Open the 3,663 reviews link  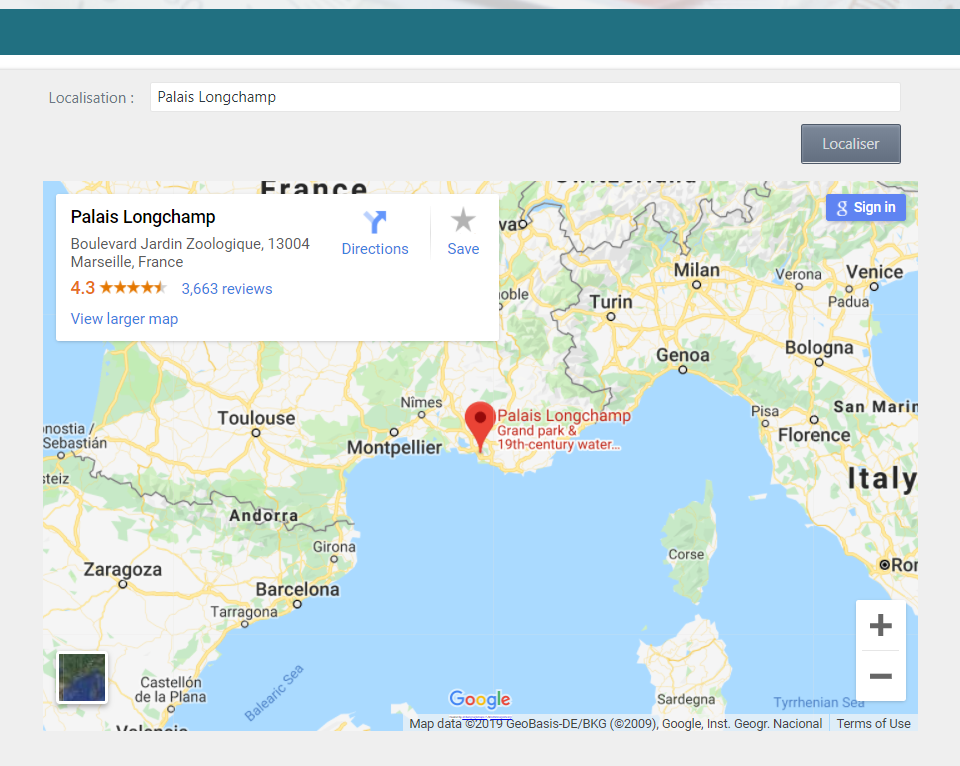[227, 289]
